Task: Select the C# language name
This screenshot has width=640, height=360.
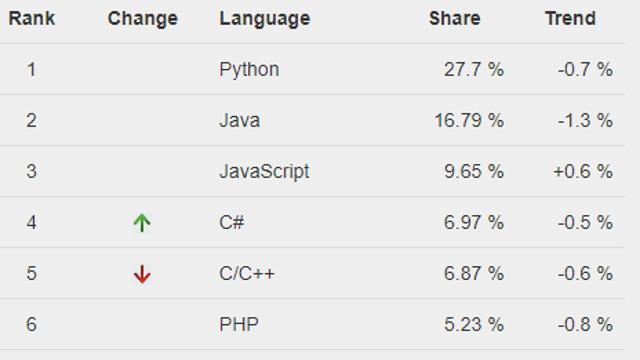Action: click(x=231, y=222)
